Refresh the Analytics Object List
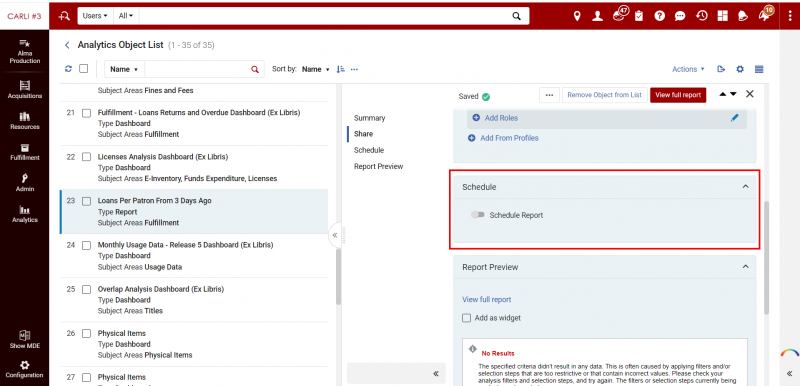This screenshot has width=800, height=386. pyautogui.click(x=68, y=69)
